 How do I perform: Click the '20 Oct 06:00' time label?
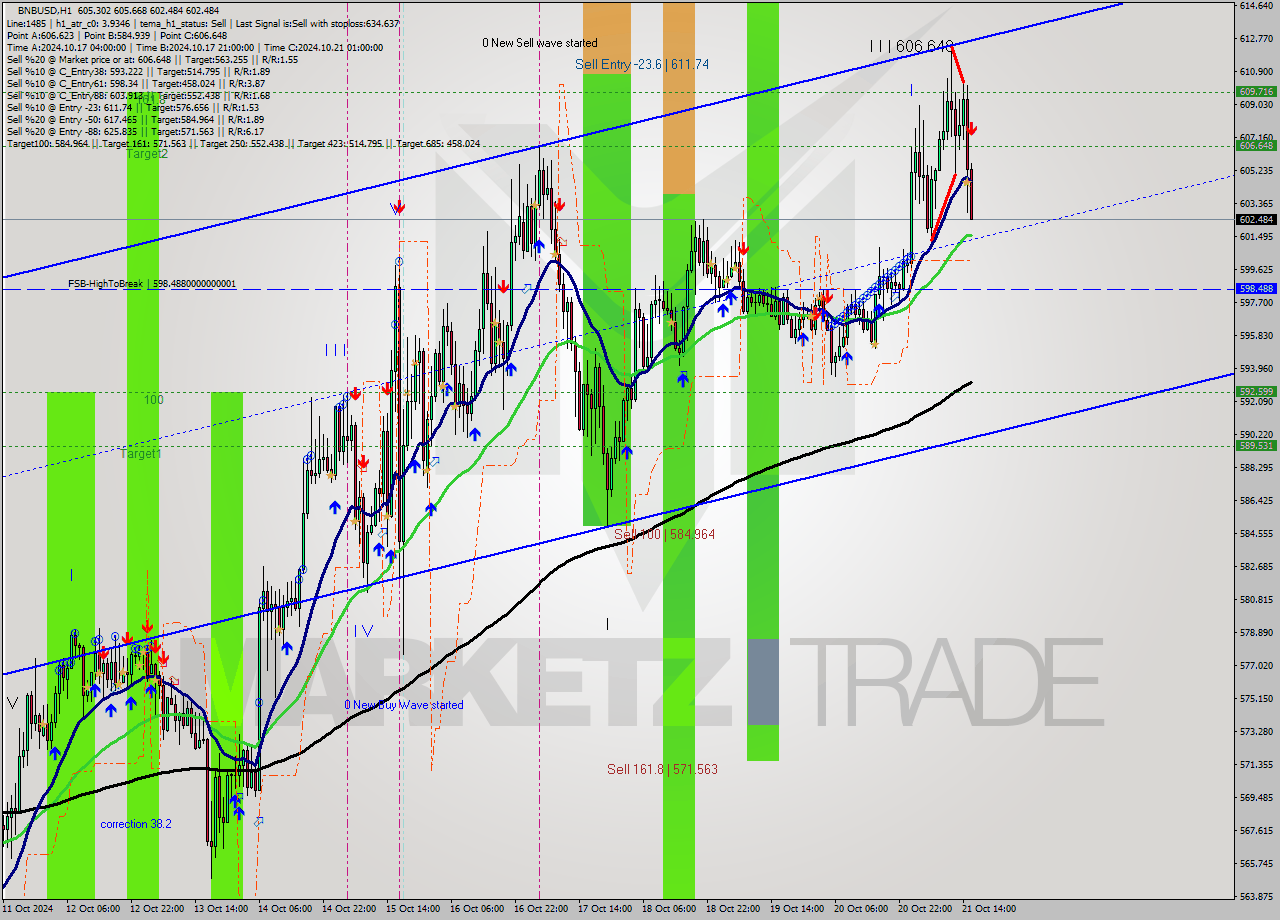(861, 909)
